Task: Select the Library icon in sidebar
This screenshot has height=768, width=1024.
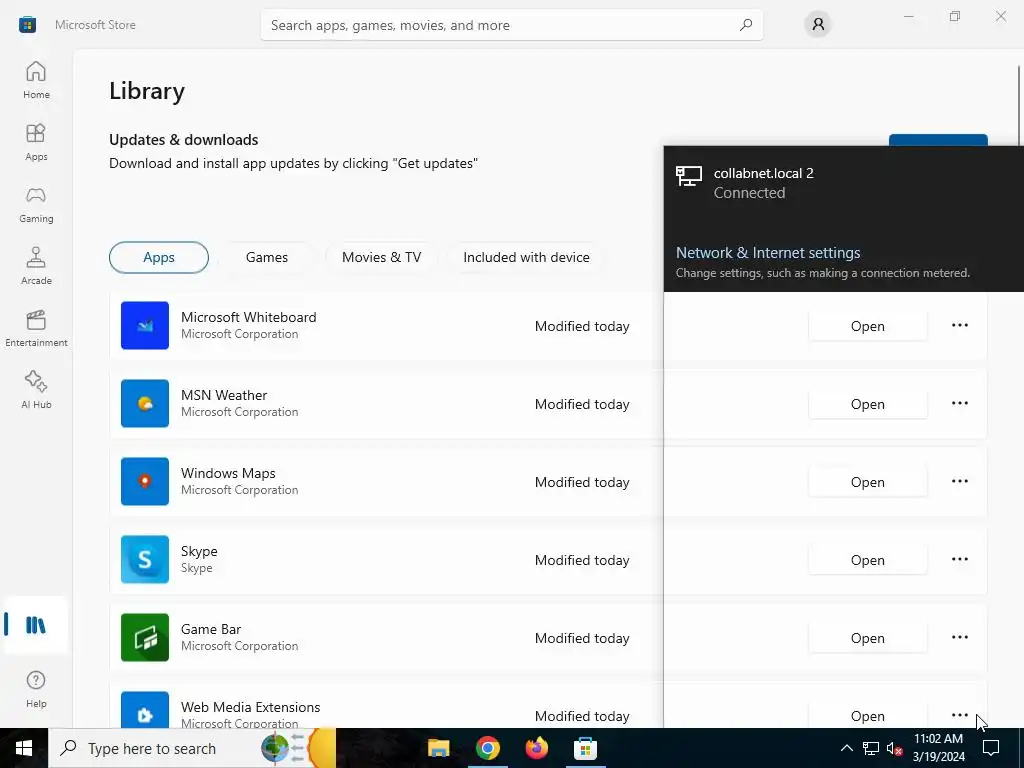Action: tap(36, 625)
